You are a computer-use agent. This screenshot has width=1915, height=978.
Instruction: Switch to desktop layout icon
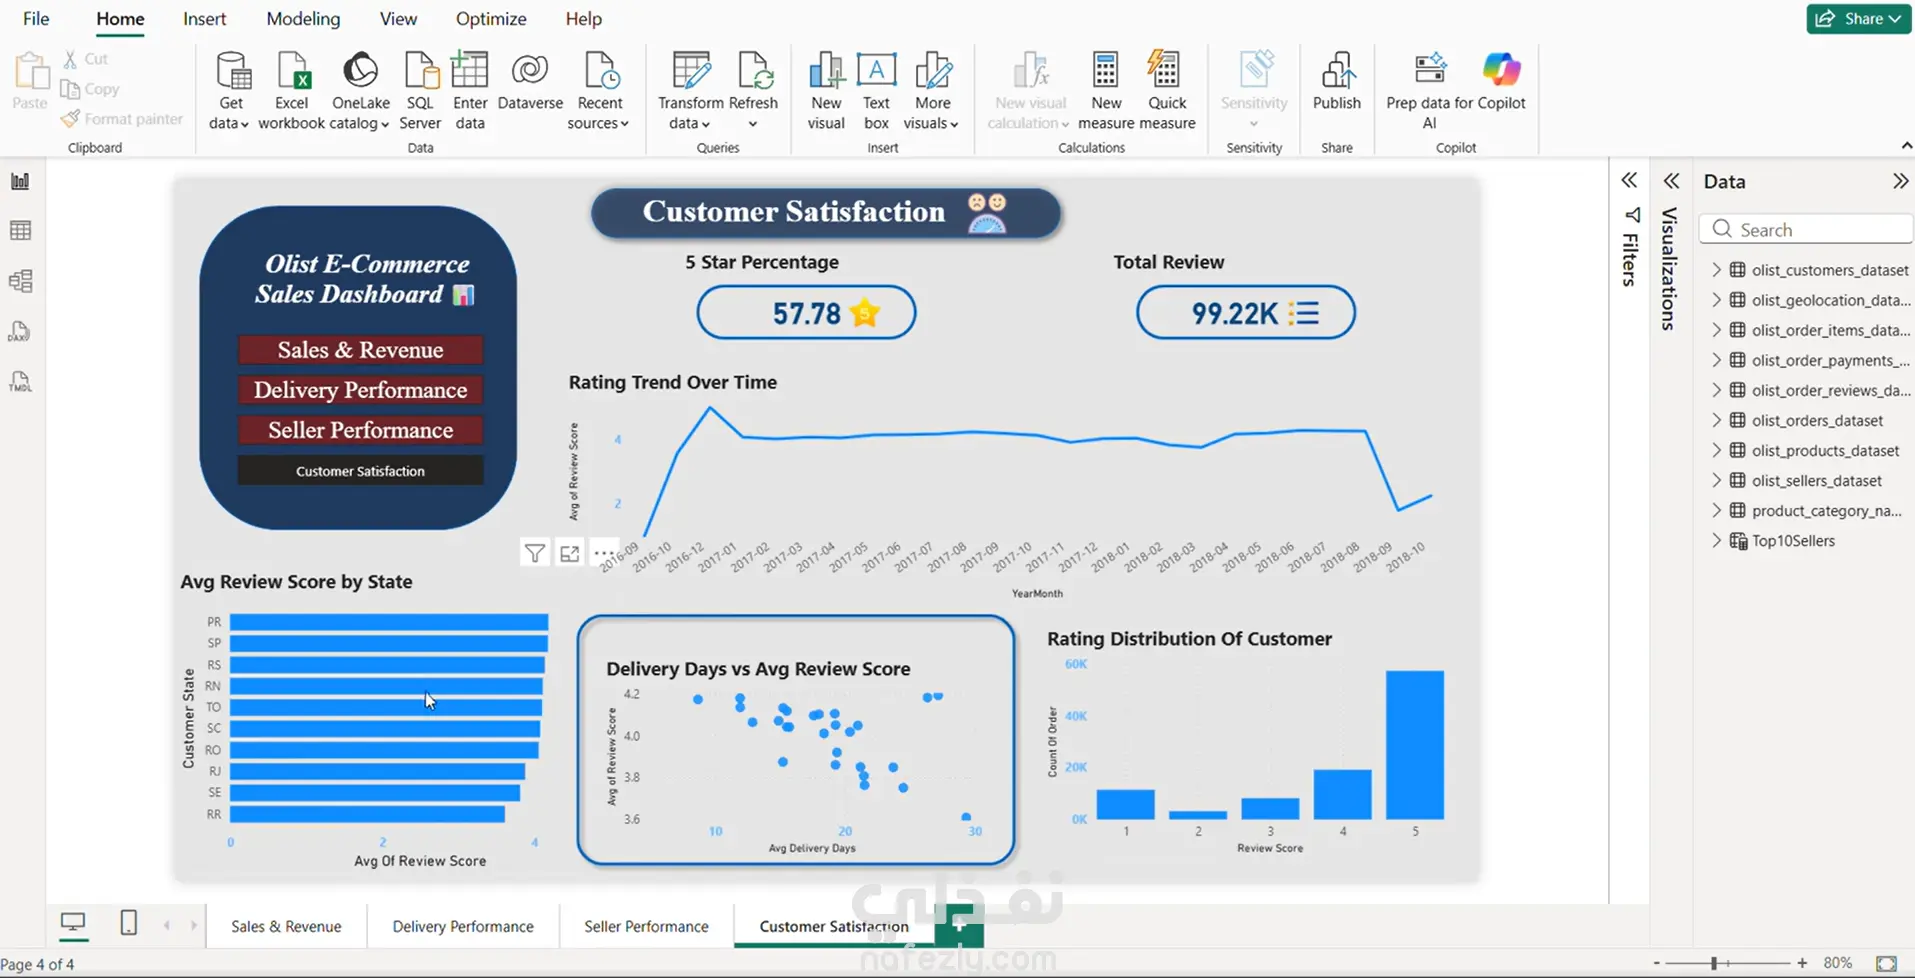[x=73, y=922]
